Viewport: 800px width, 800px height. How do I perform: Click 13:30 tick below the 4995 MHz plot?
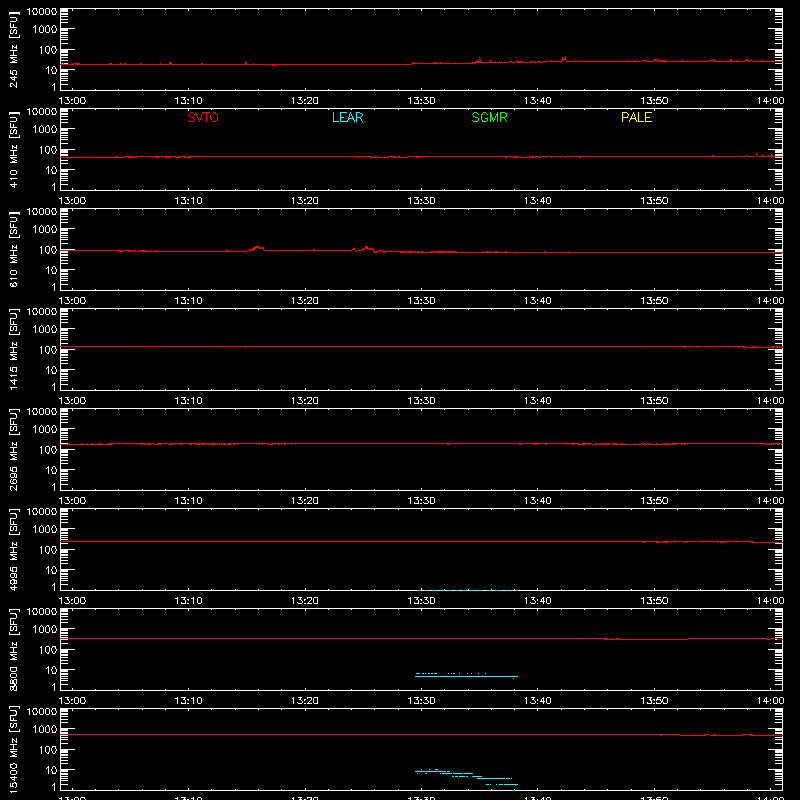[x=421, y=601]
